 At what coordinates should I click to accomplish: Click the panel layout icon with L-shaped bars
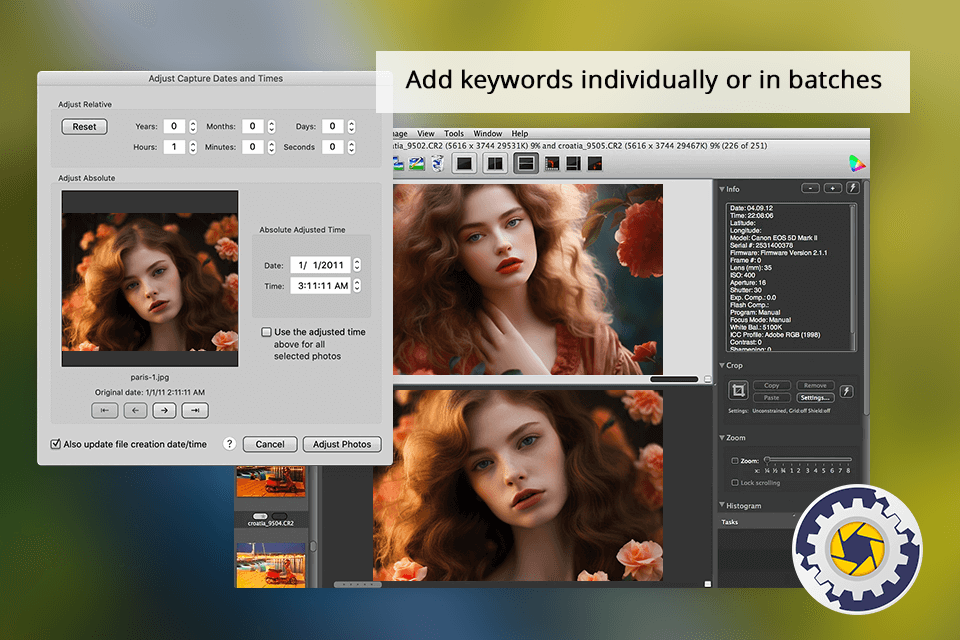point(573,164)
